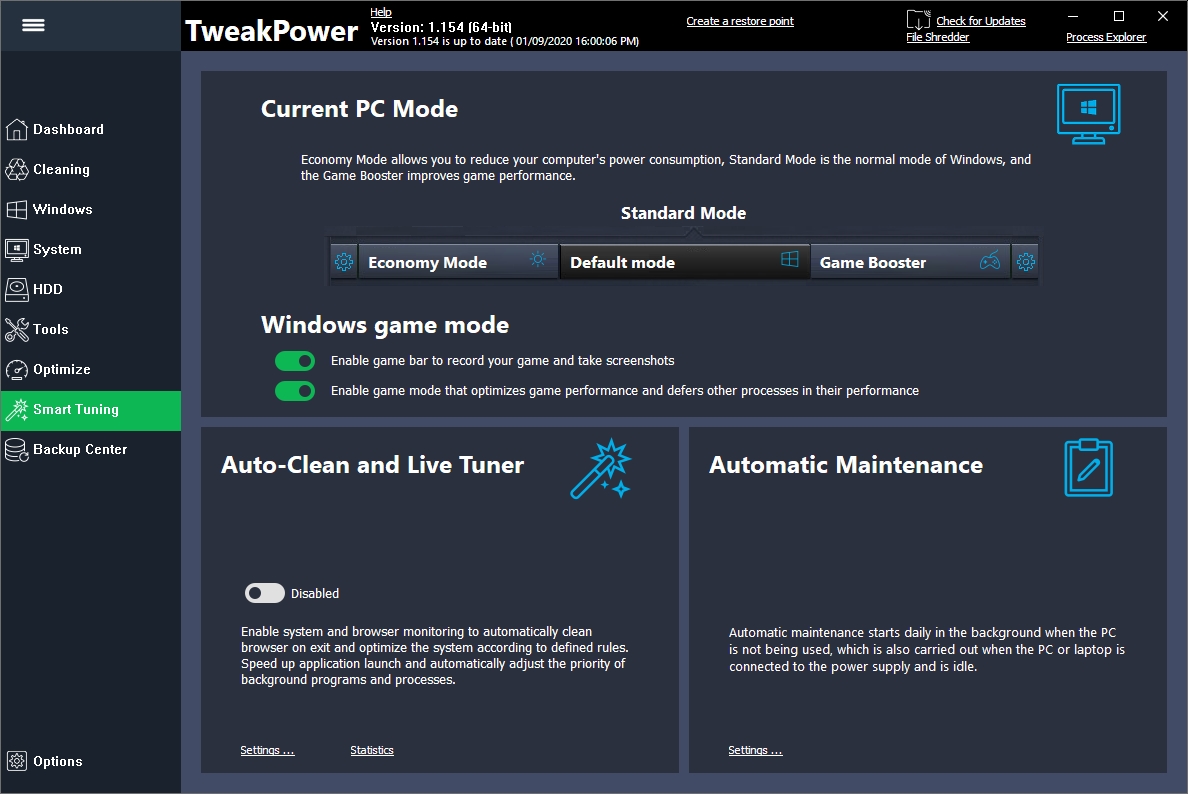
Task: Open Automatic Maintenance Settings link
Action: (x=755, y=750)
